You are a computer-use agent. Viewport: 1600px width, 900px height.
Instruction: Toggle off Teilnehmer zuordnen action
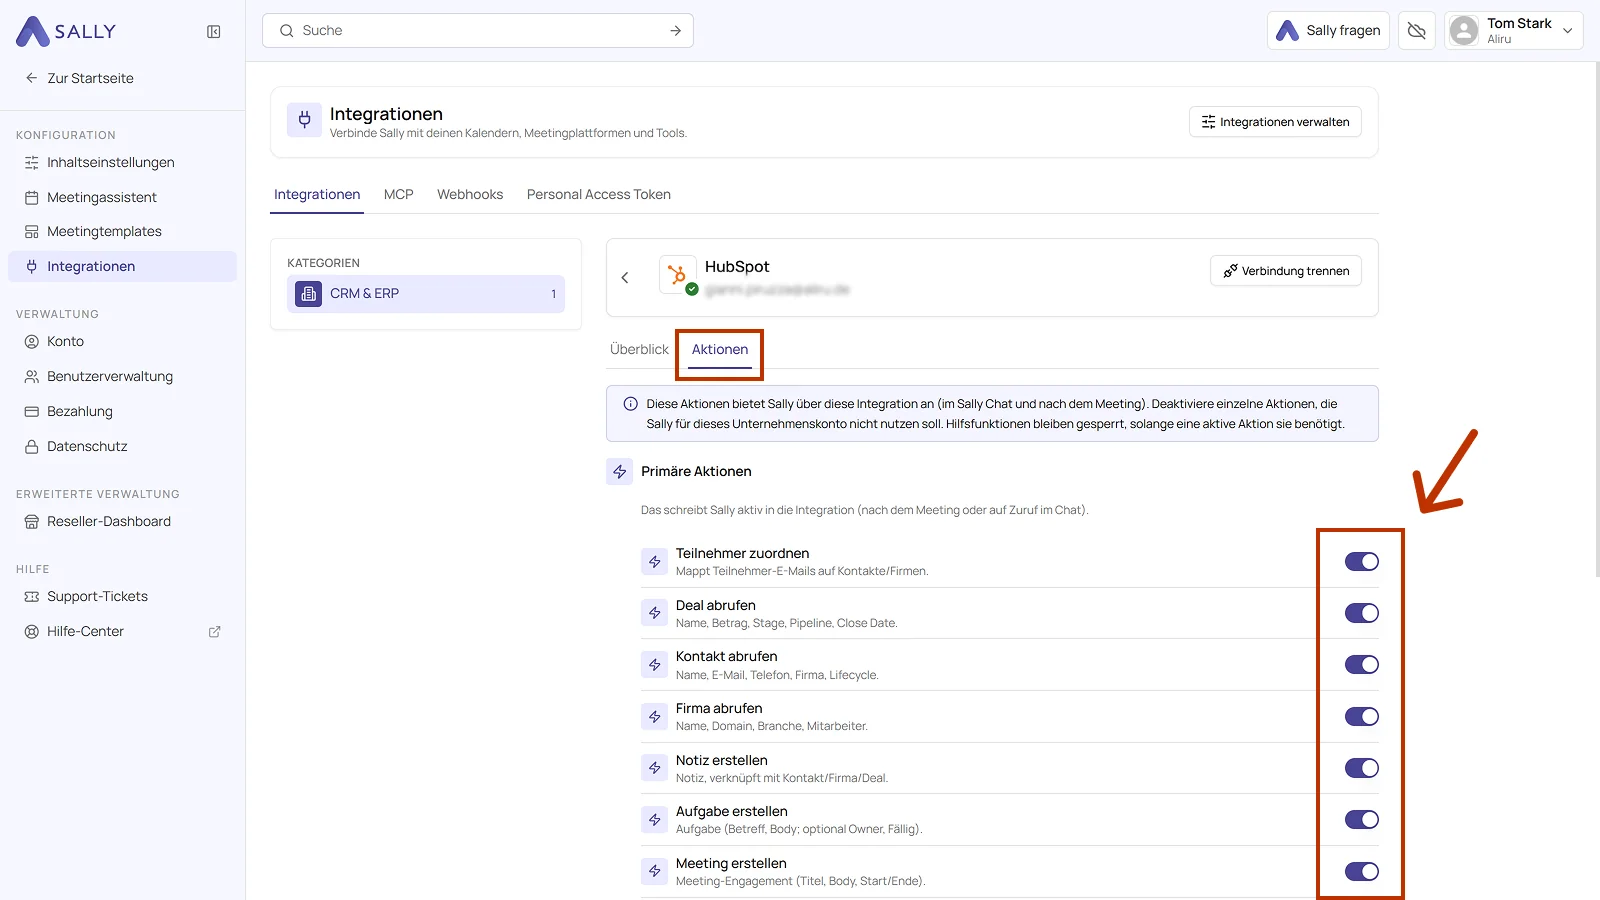[1361, 562]
